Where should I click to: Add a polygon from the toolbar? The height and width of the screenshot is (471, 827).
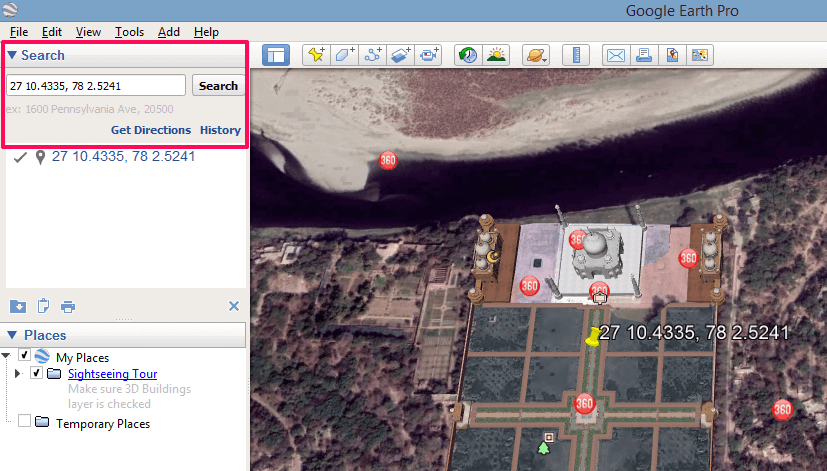(x=345, y=55)
